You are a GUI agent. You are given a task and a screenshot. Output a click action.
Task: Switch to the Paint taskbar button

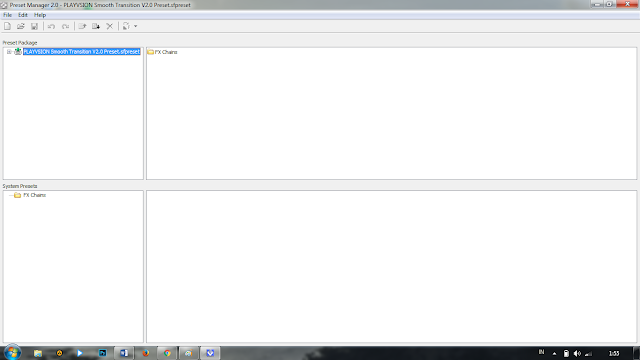click(189, 353)
